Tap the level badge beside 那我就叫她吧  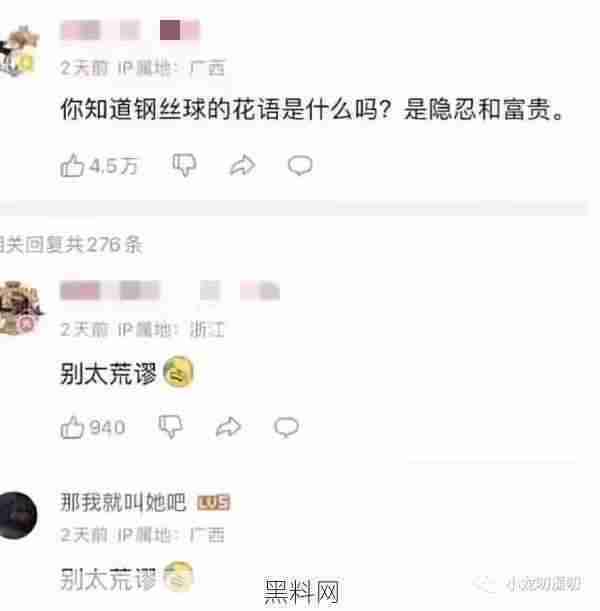point(214,503)
